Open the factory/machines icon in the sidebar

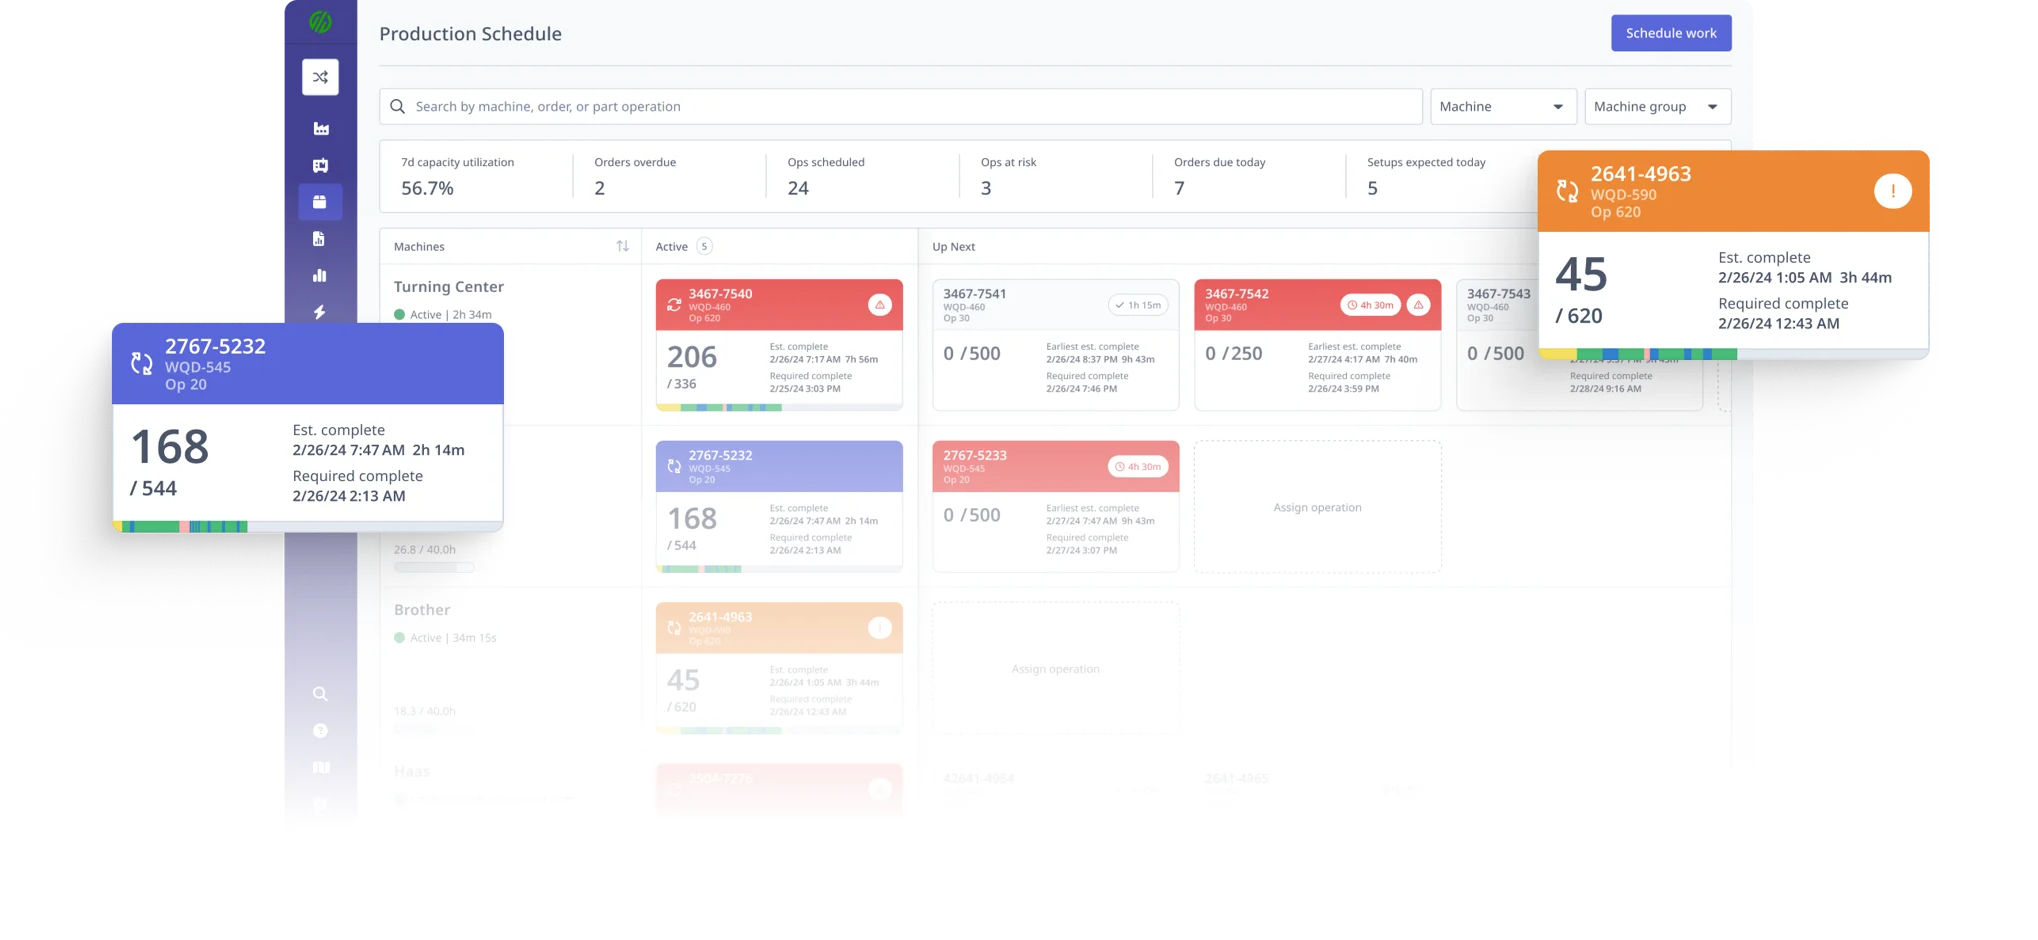320,128
